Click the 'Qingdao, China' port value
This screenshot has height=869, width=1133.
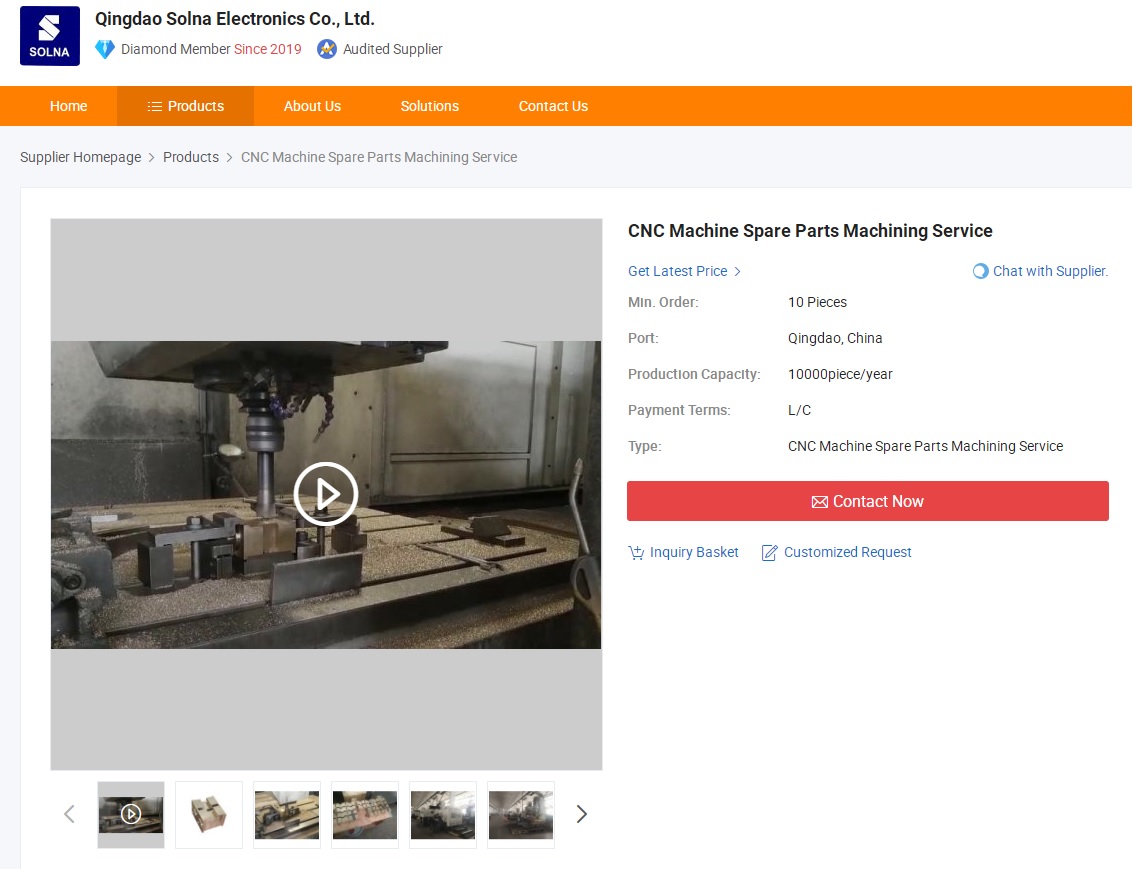tap(835, 339)
